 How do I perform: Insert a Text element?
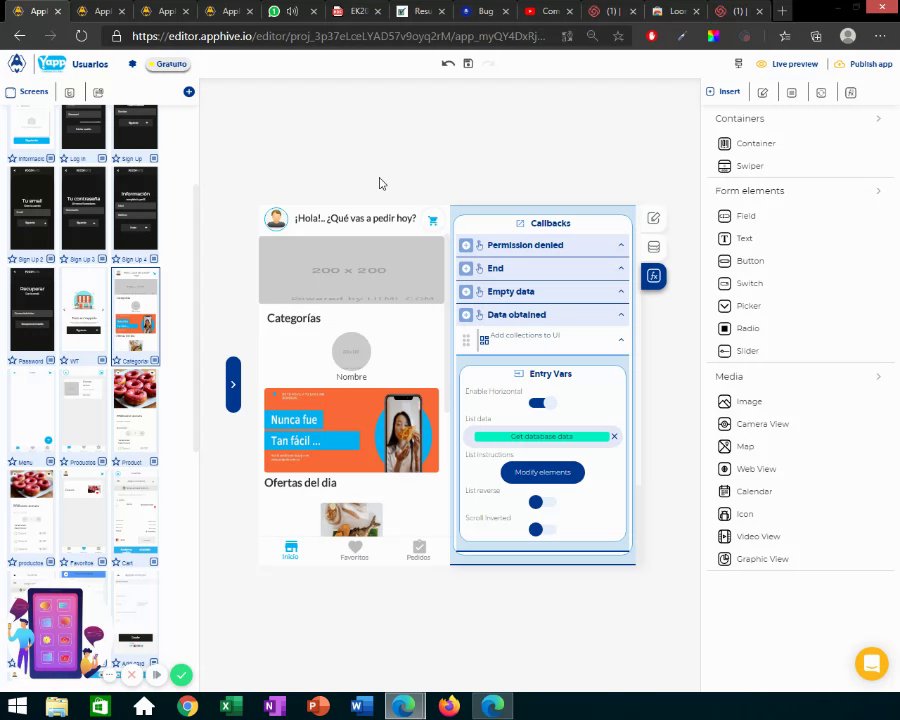point(724,238)
